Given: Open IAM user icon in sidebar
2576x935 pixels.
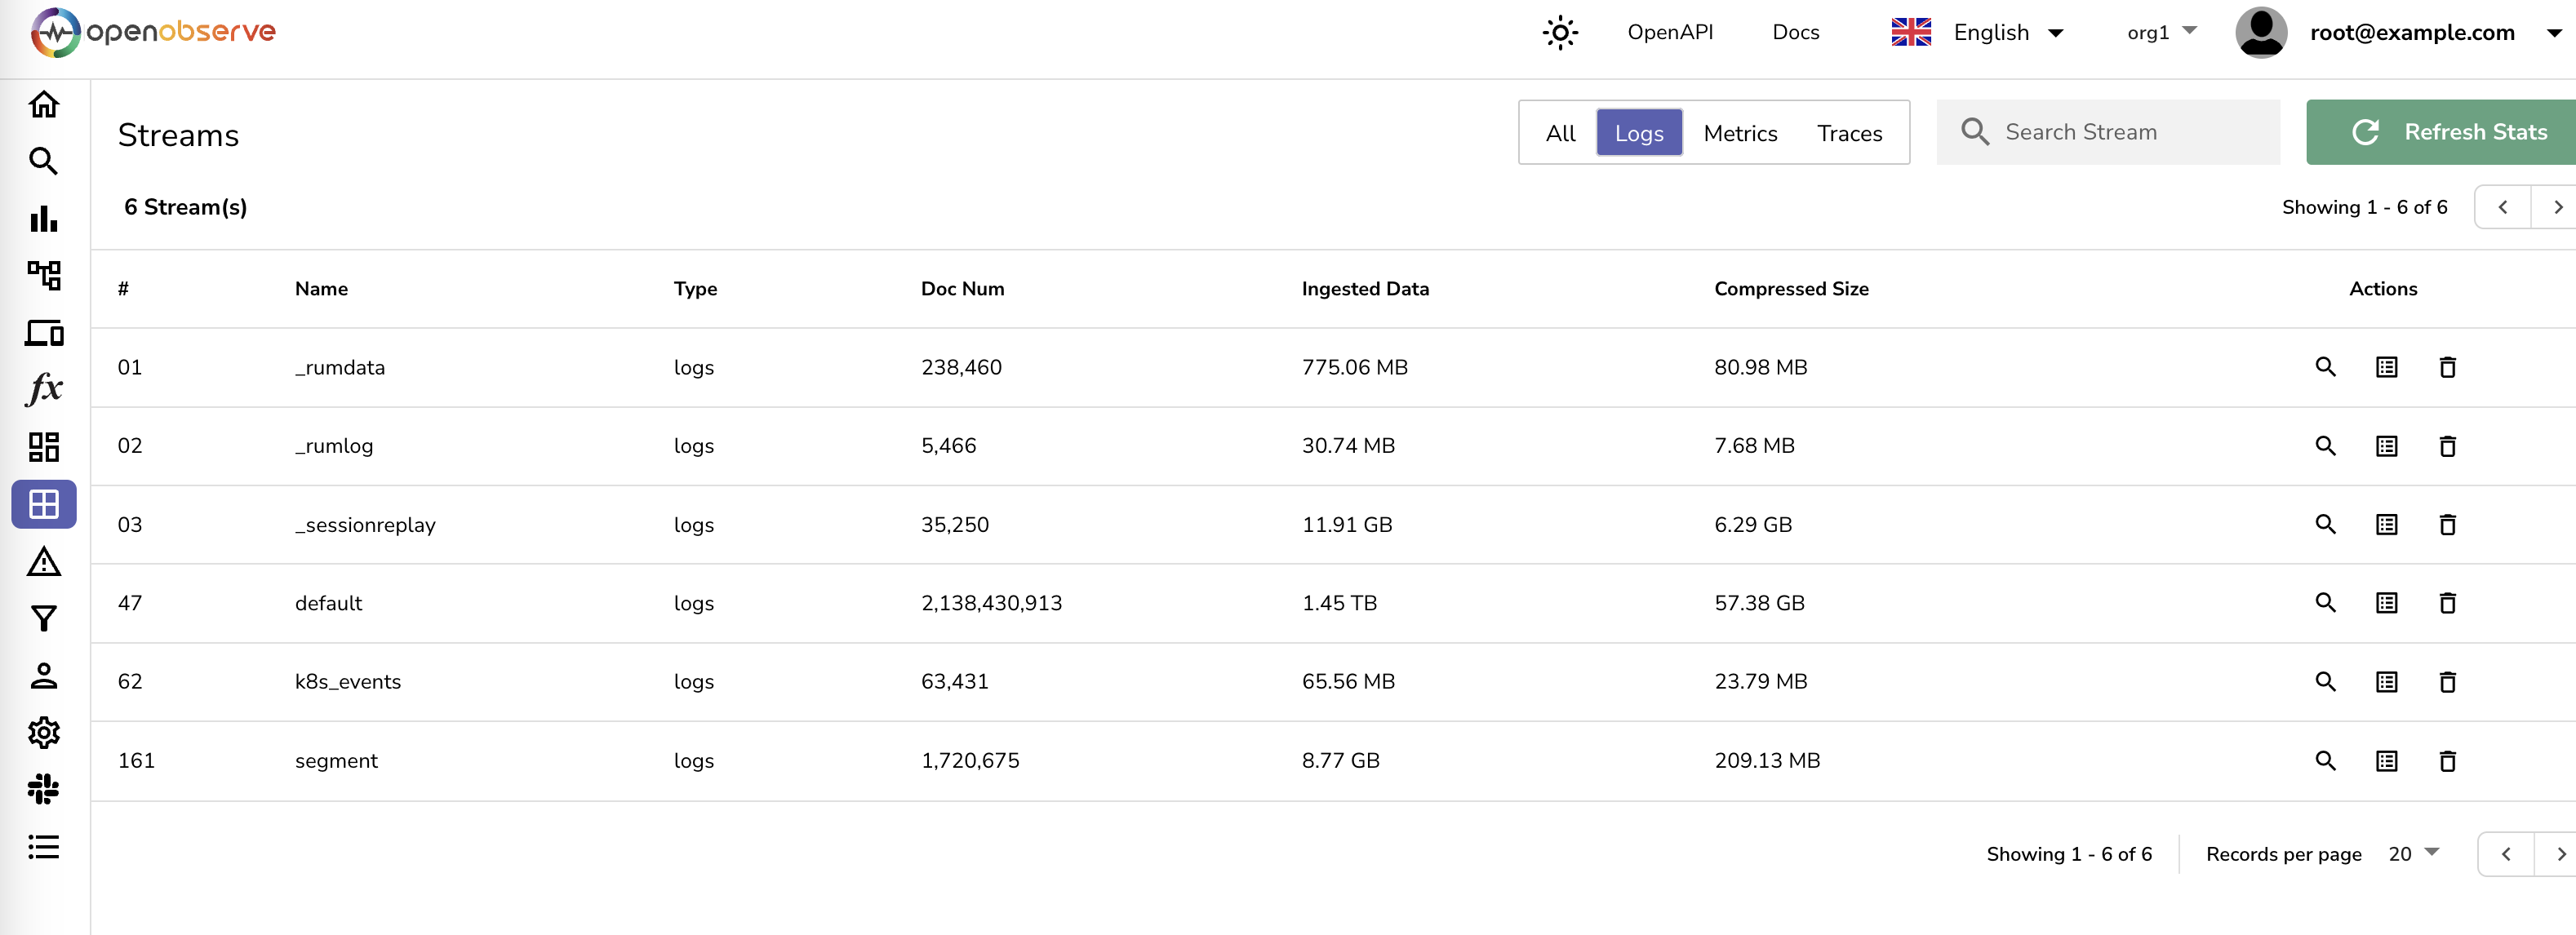Looking at the screenshot, I should pos(44,676).
